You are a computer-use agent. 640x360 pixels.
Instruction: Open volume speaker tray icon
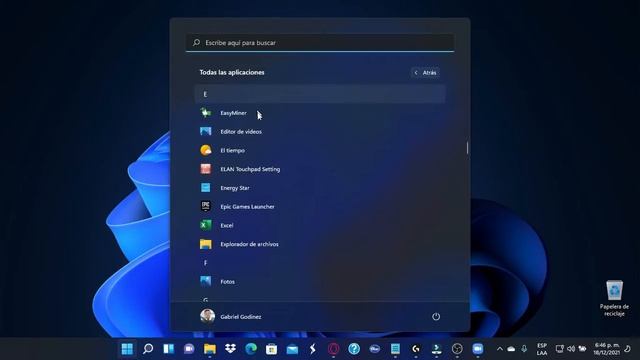tap(571, 349)
